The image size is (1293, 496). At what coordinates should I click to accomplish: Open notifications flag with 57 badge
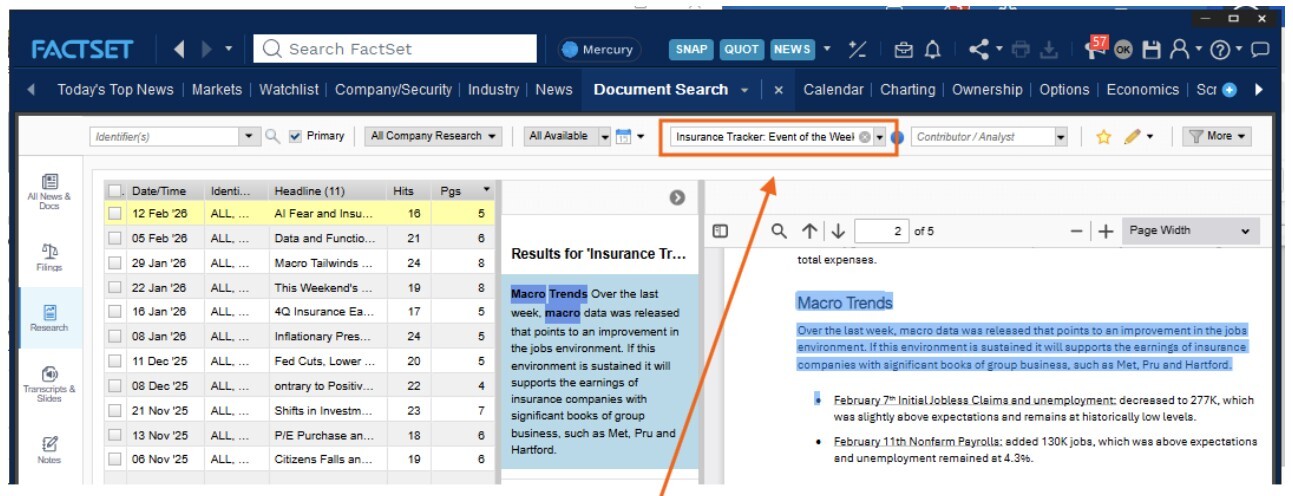point(1096,47)
